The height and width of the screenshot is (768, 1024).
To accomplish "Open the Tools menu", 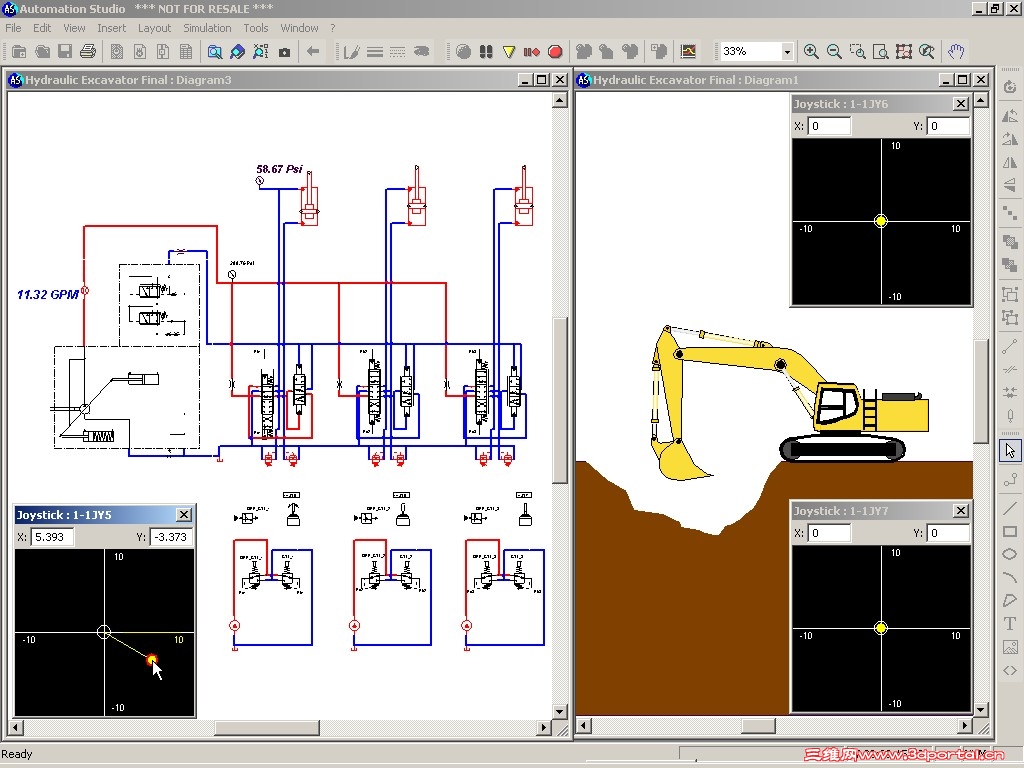I will click(x=256, y=28).
